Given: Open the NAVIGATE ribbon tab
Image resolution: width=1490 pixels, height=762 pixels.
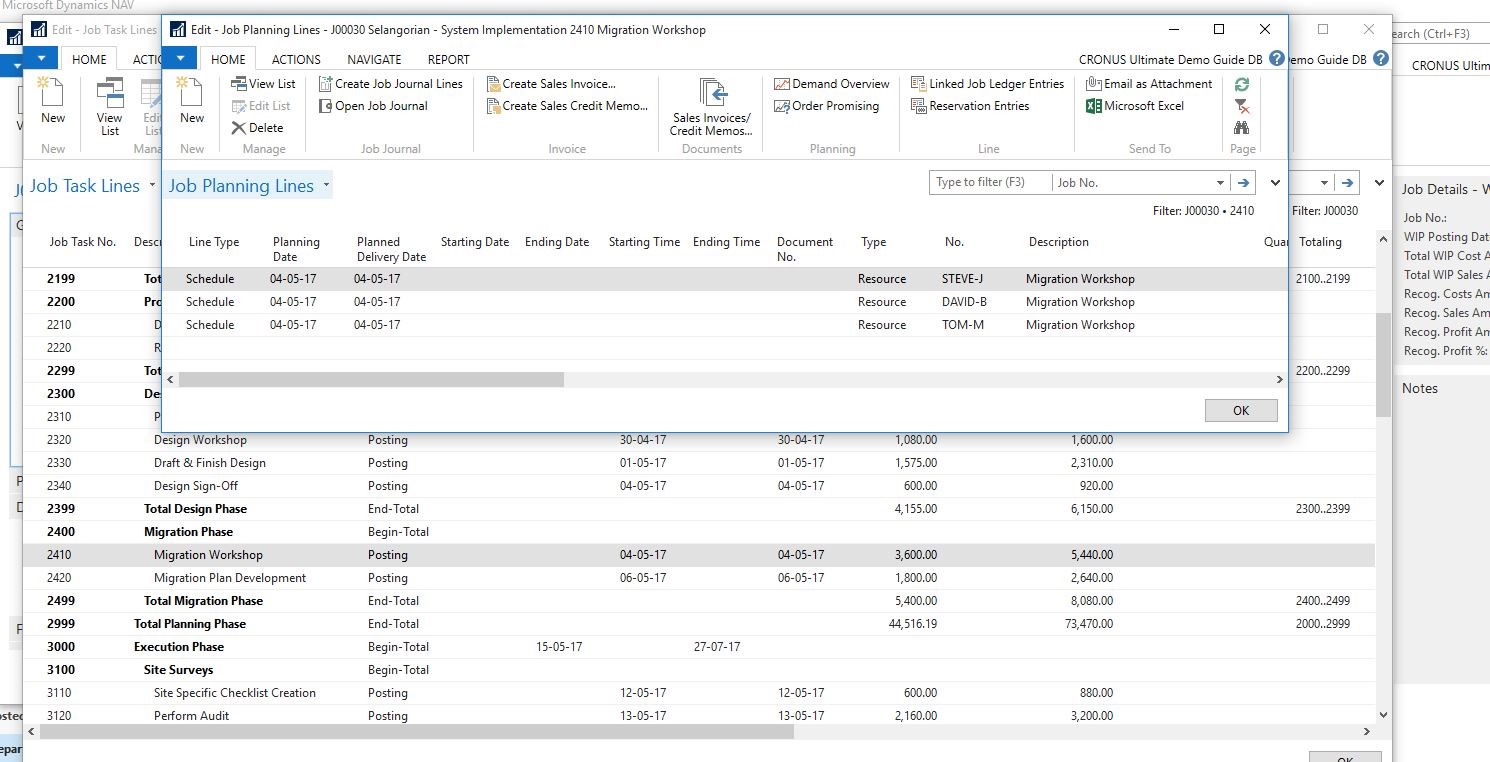Looking at the screenshot, I should pos(373,59).
